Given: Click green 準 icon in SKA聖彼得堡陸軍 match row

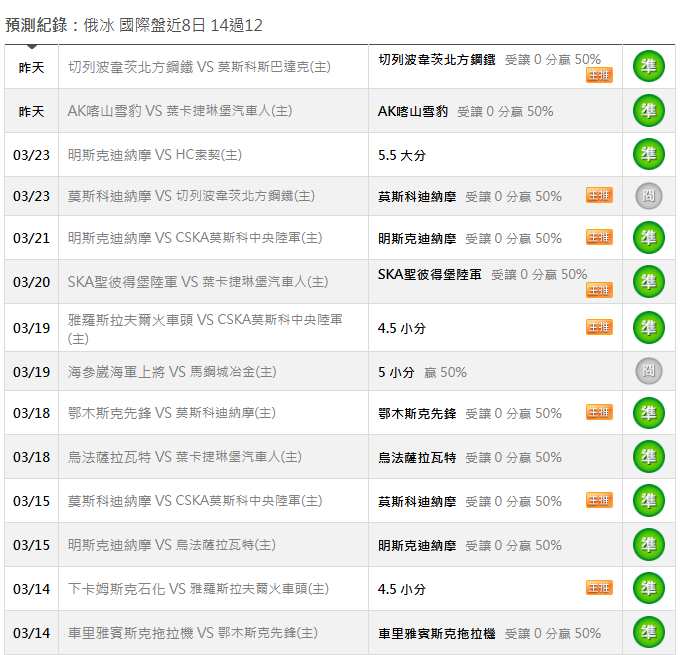Looking at the screenshot, I should pos(649,282).
